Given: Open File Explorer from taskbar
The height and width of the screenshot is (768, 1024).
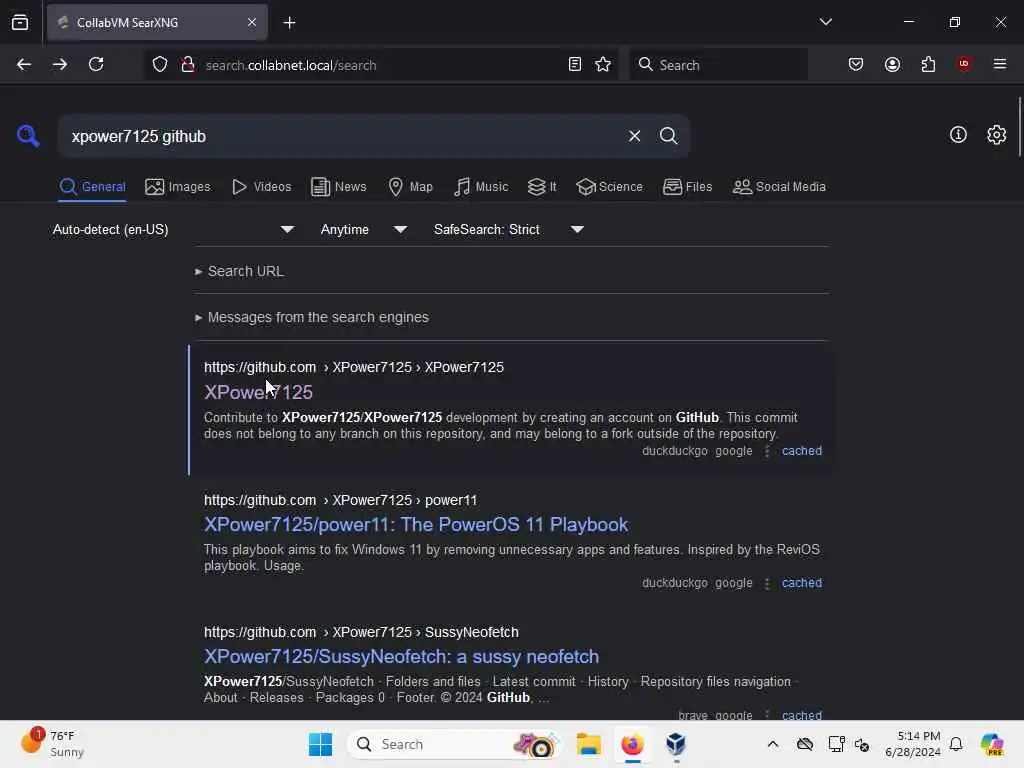Looking at the screenshot, I should (x=588, y=744).
